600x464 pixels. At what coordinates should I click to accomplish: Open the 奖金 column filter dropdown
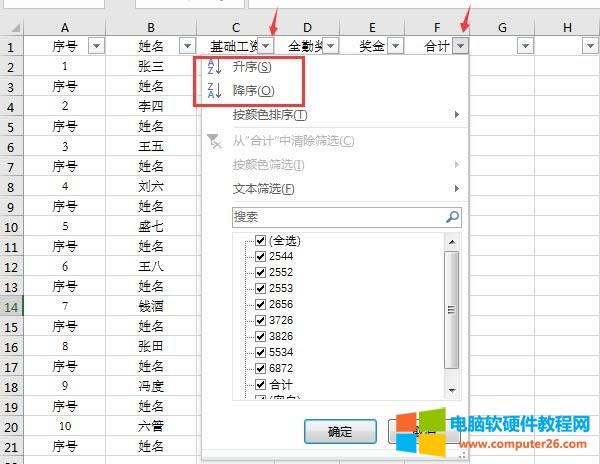[396, 46]
